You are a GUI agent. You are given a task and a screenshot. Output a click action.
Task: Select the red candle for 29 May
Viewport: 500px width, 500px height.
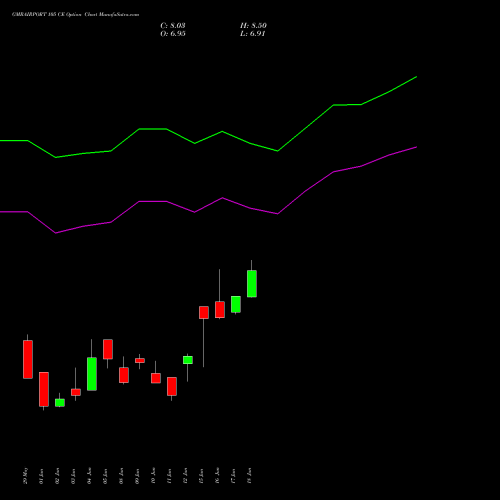28,359
